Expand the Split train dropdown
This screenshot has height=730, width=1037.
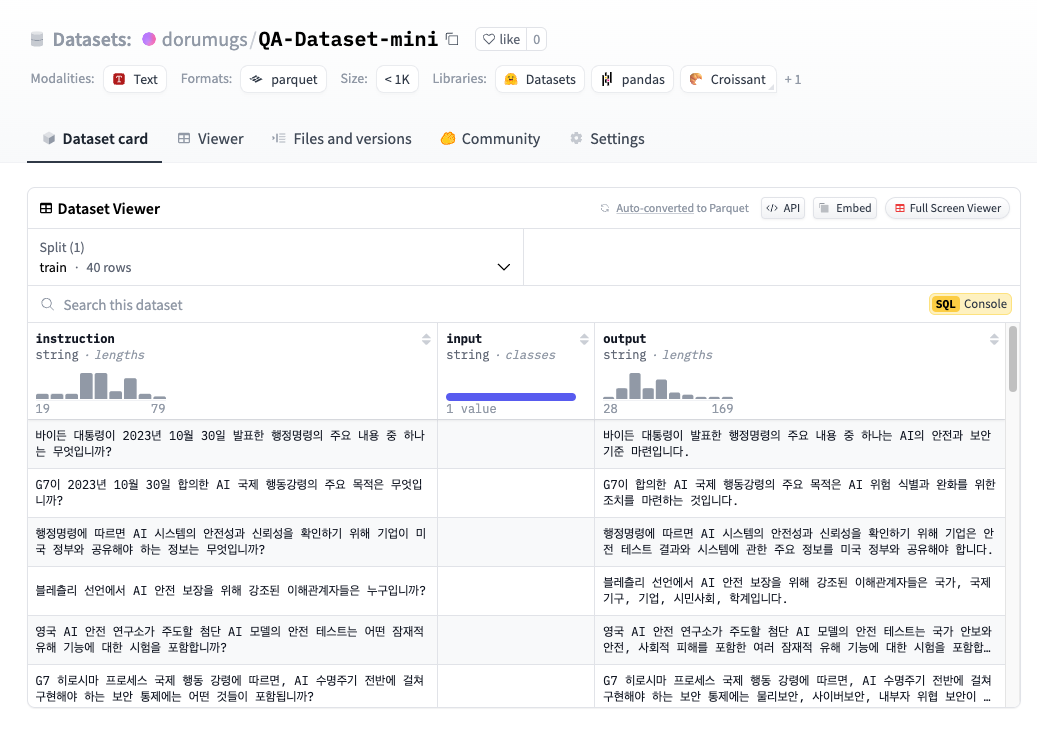(x=275, y=257)
